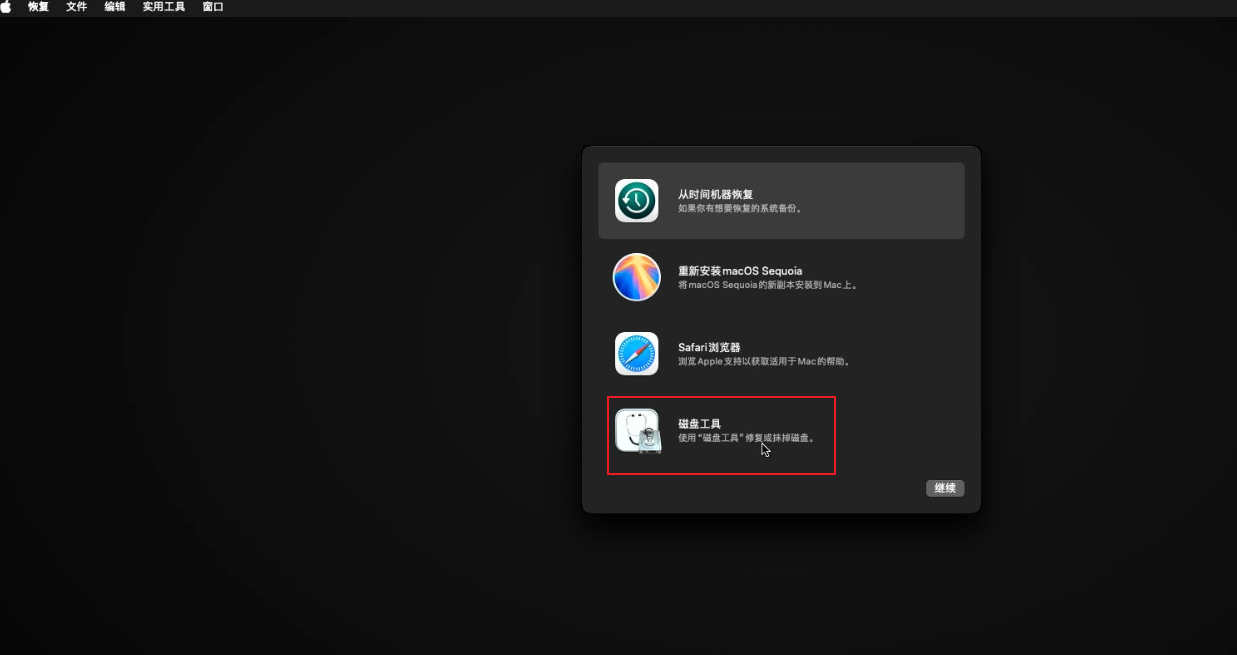Click empty right side of highlighted Time Machine row
The image size is (1237, 655).
[x=900, y=201]
